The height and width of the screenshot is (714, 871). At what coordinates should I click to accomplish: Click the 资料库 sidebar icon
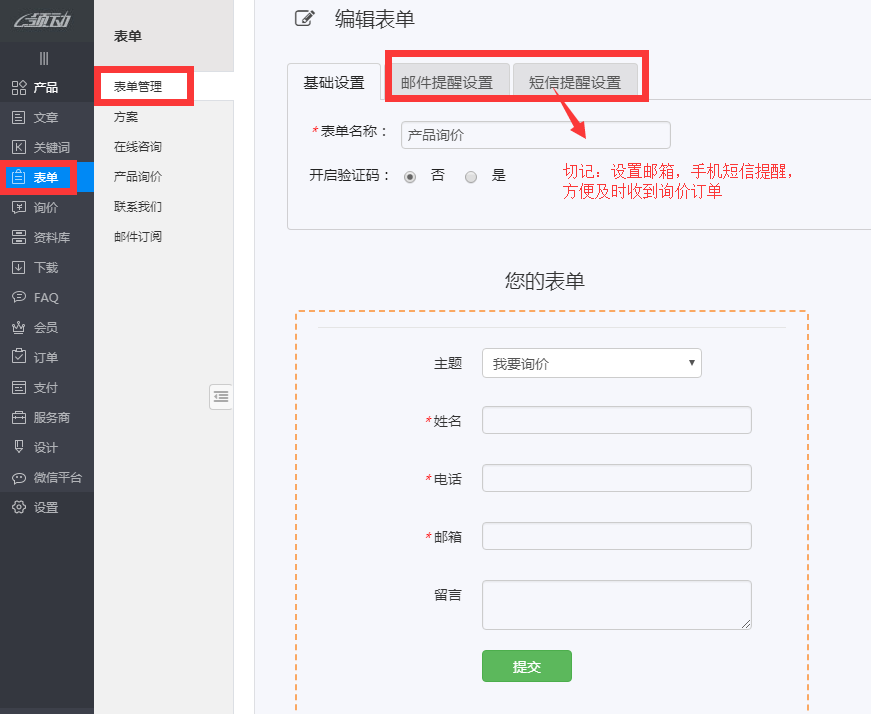pos(18,238)
